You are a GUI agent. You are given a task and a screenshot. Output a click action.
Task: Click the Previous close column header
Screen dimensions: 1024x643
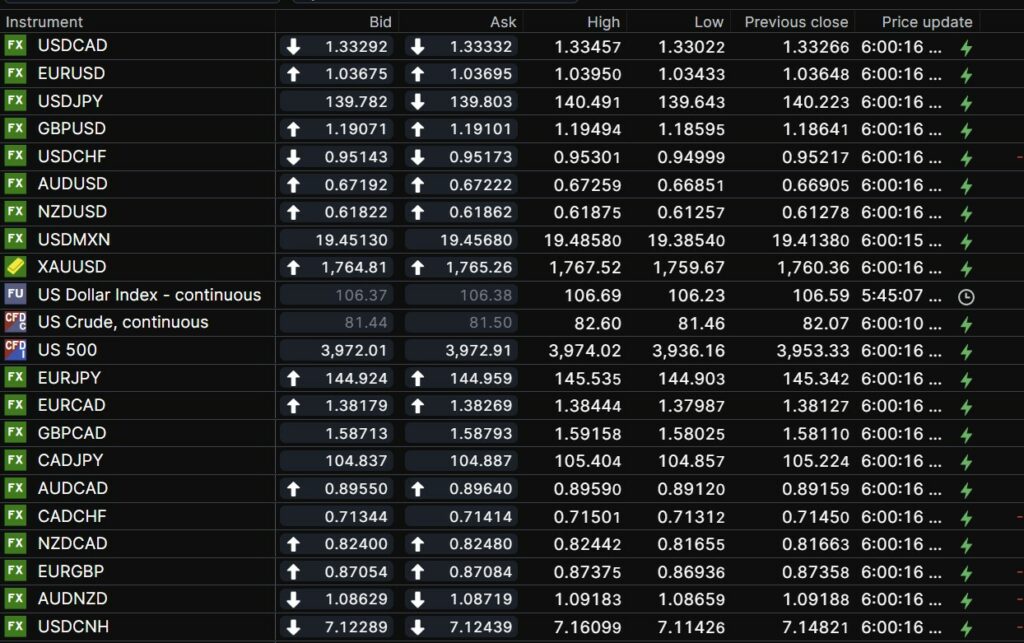click(x=796, y=22)
